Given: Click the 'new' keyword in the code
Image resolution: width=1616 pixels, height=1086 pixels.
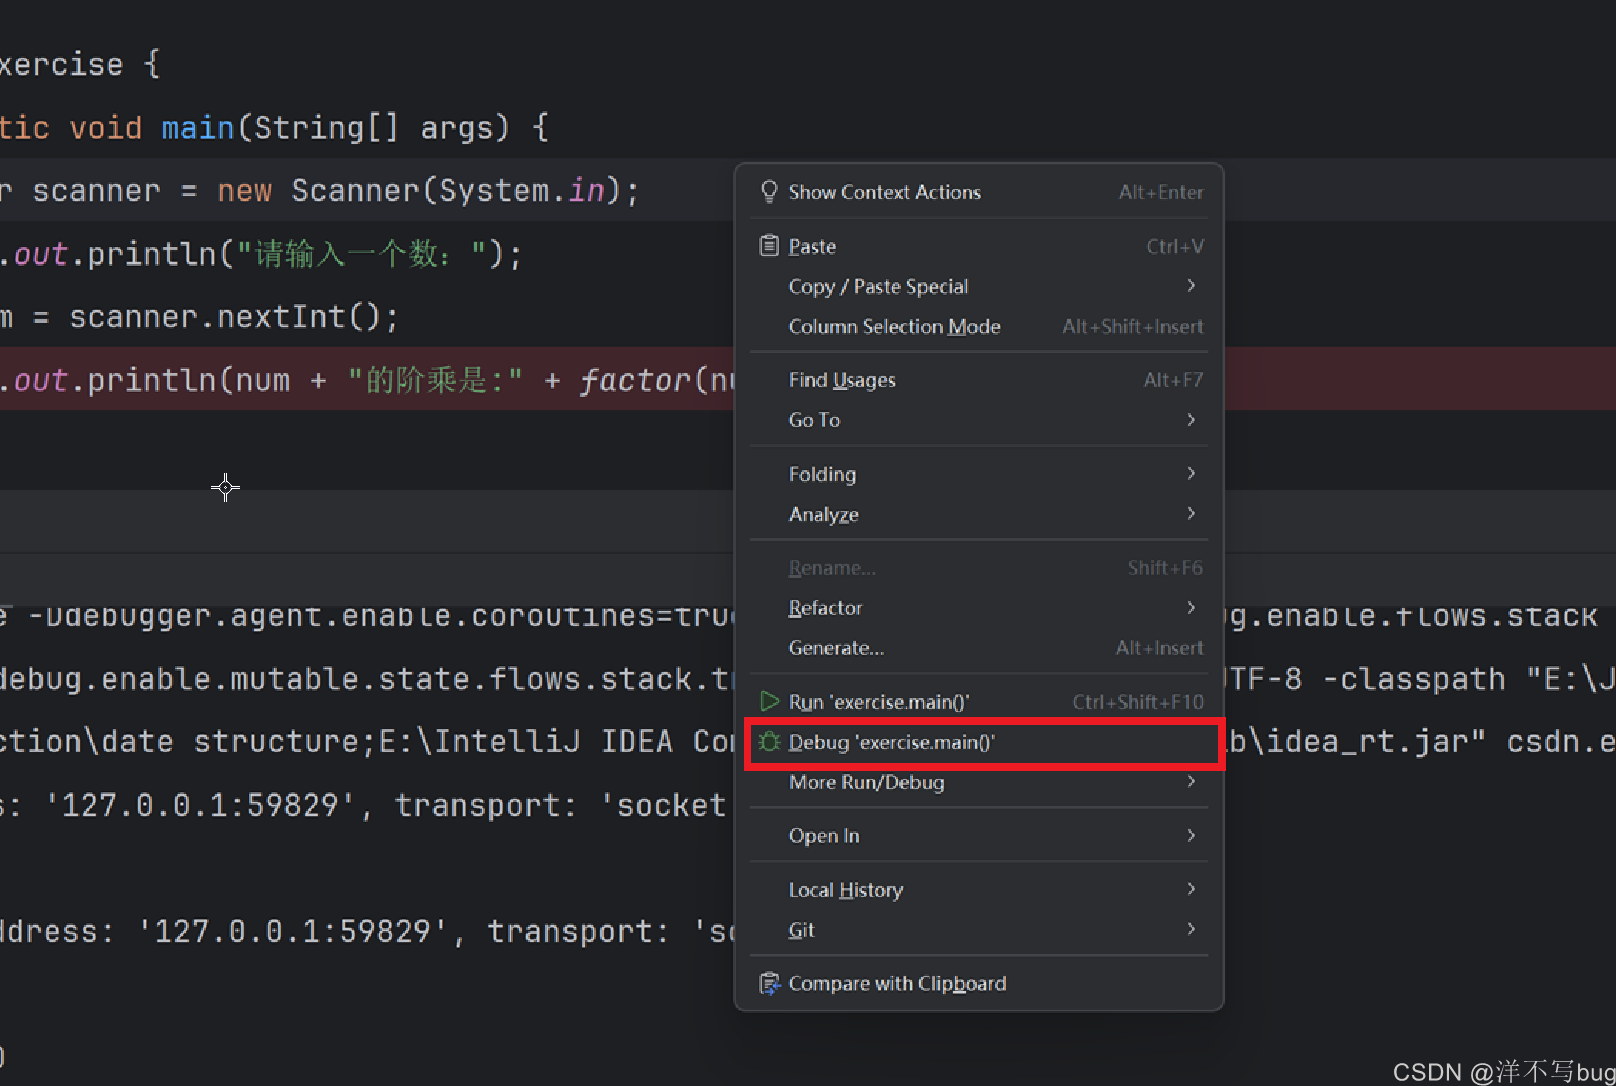Looking at the screenshot, I should pos(245,191).
